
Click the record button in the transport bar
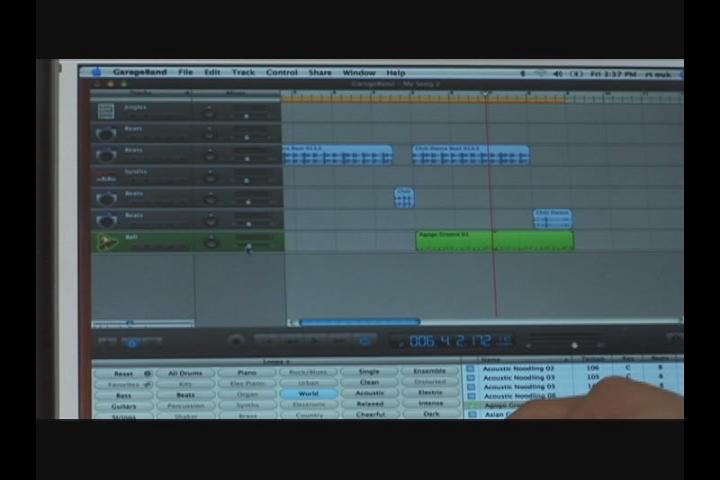coord(236,341)
